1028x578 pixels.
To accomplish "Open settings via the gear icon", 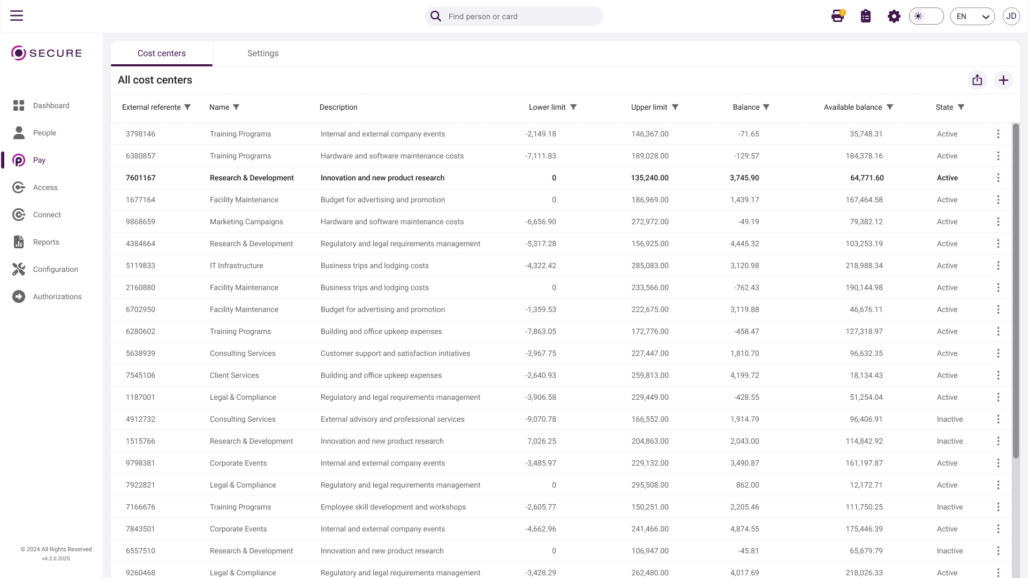I will click(894, 16).
